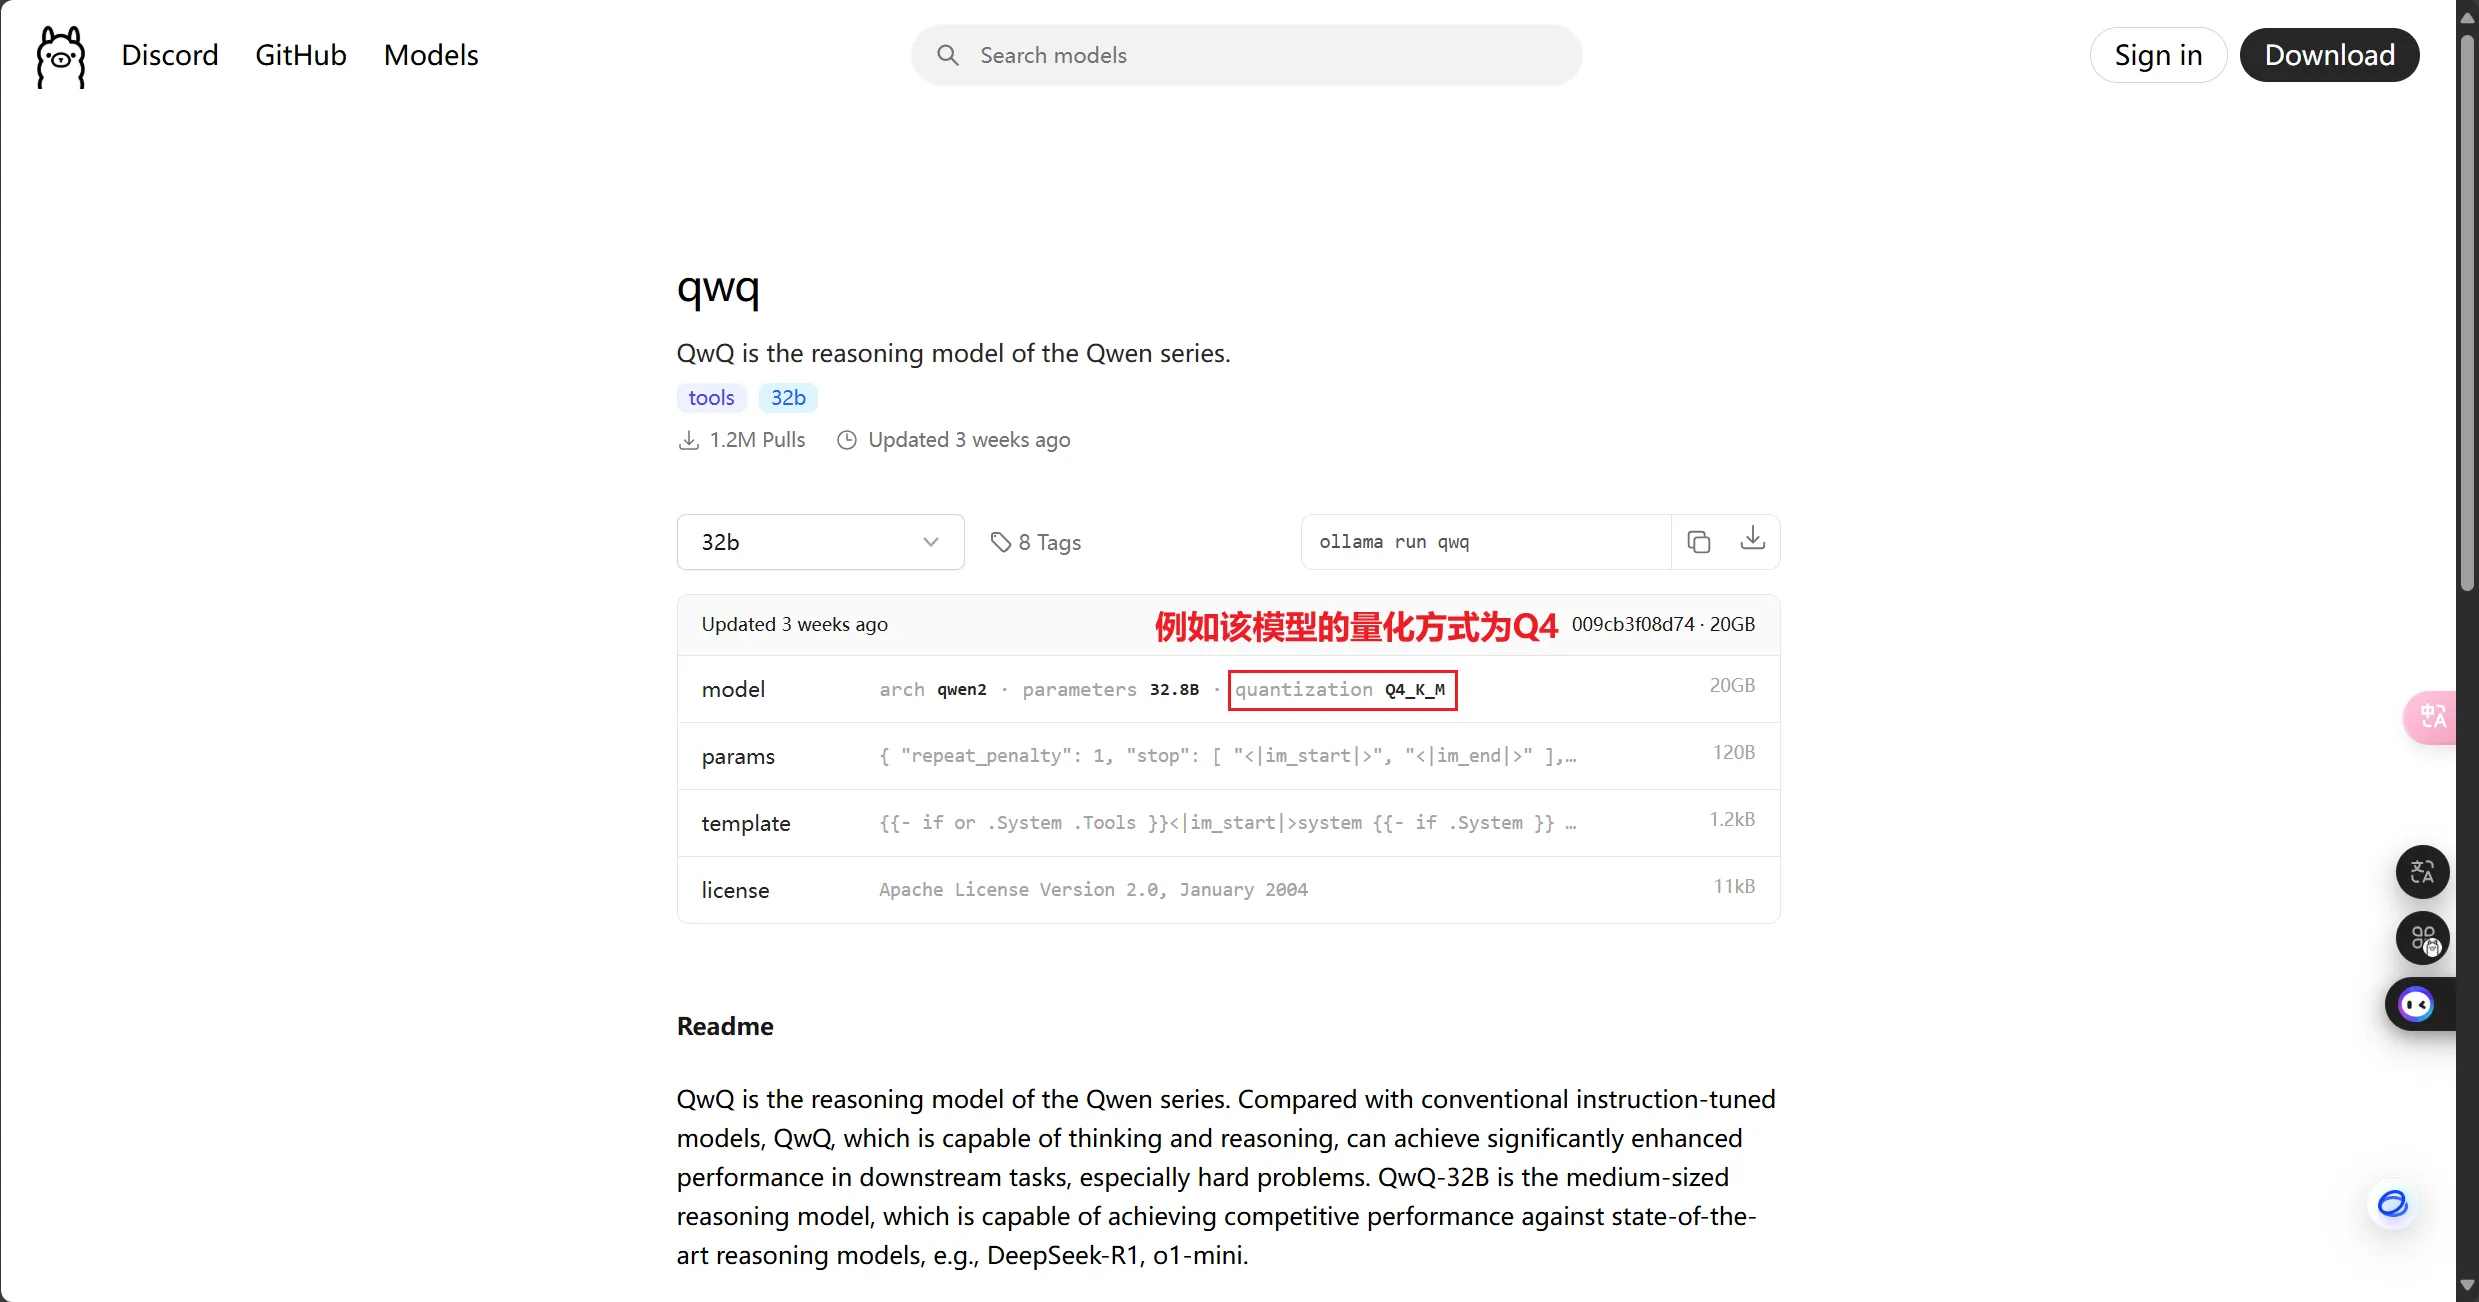Click the pink translate side tab
Image resolution: width=2479 pixels, height=1302 pixels.
click(2431, 717)
